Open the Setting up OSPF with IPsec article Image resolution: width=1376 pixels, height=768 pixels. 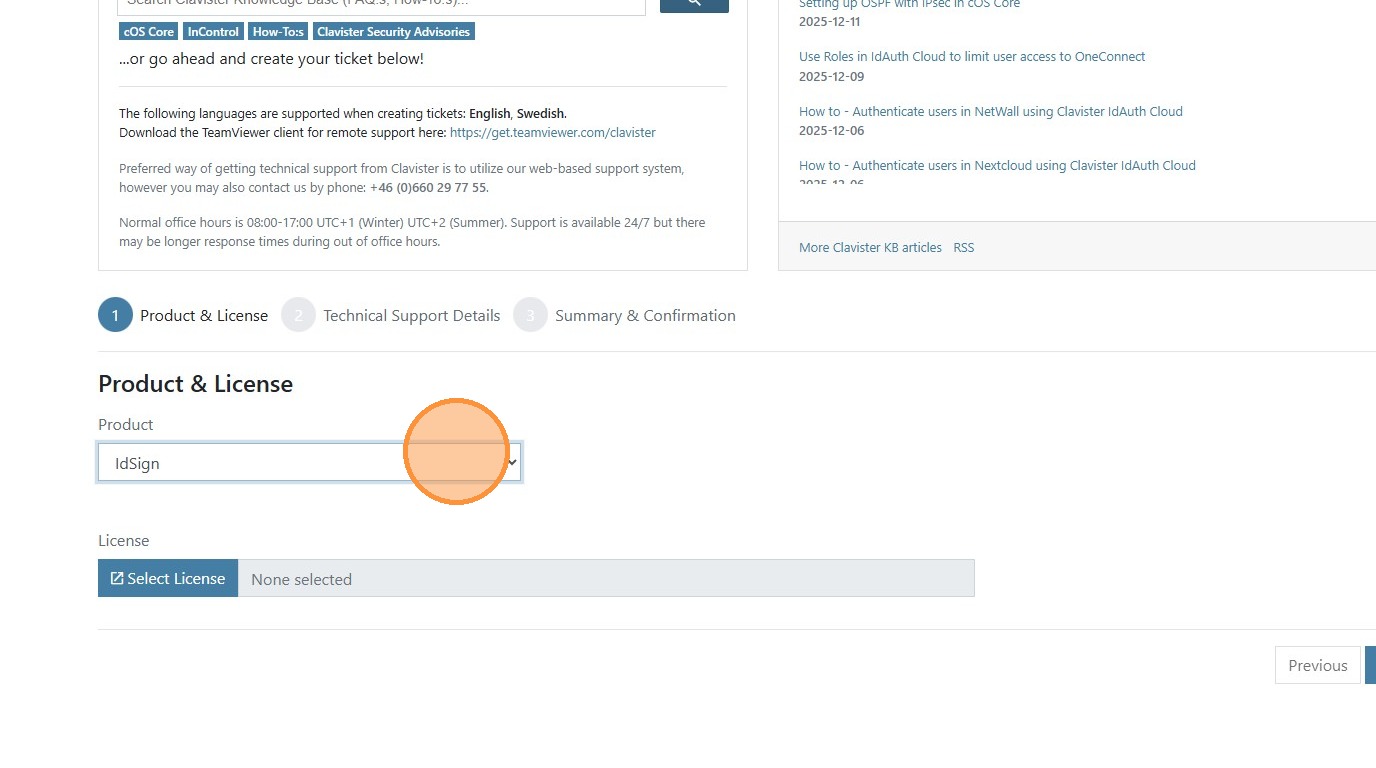tap(909, 5)
